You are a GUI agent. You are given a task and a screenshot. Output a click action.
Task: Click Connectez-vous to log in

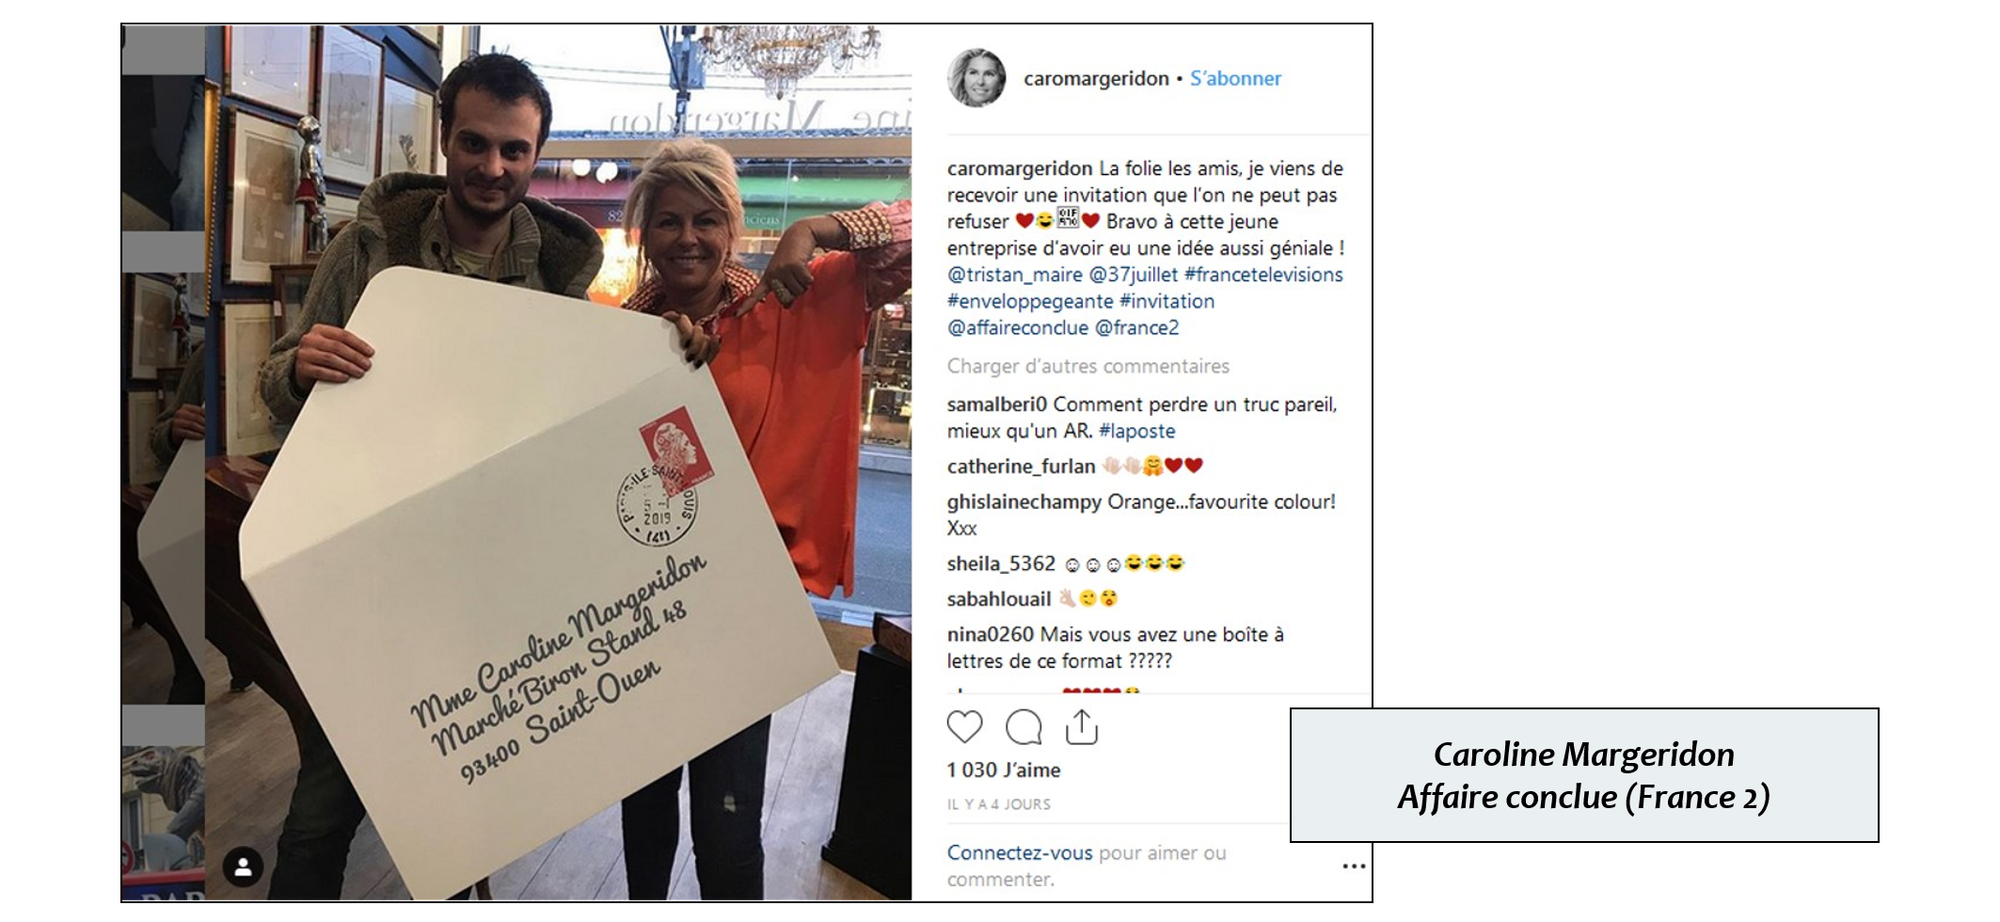pyautogui.click(x=1019, y=853)
